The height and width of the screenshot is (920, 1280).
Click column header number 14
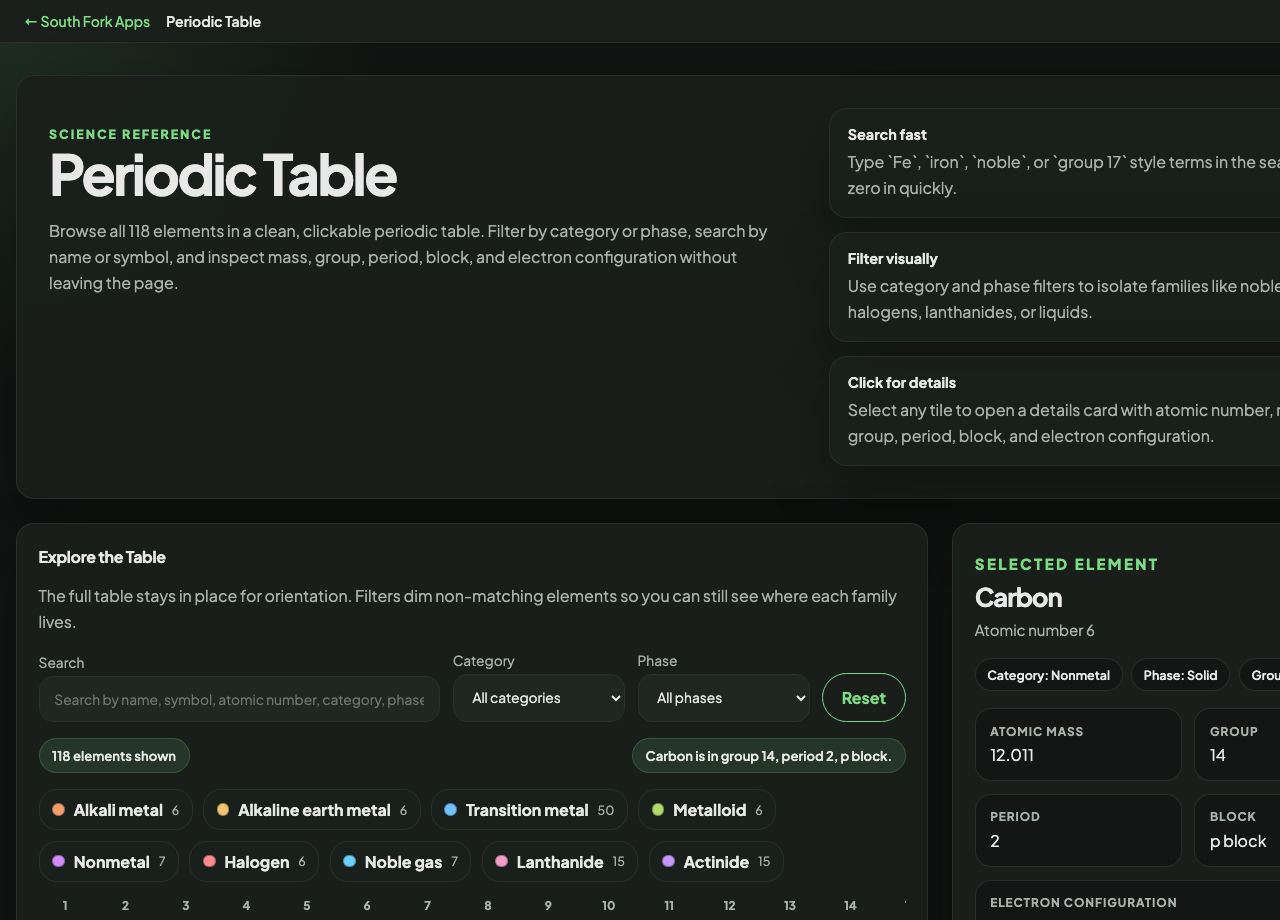pyautogui.click(x=850, y=905)
